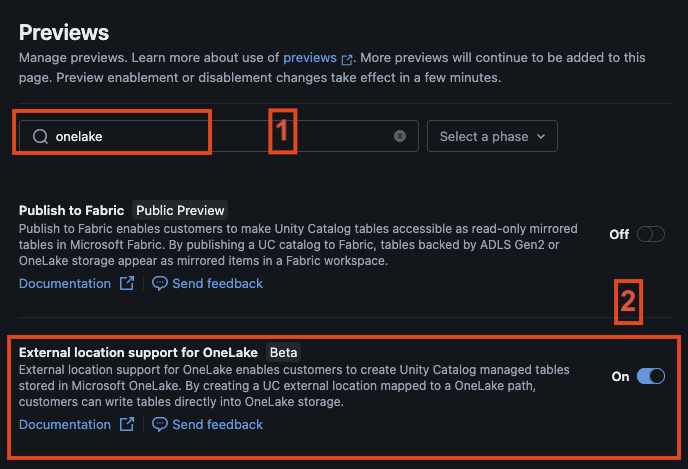The image size is (688, 469).
Task: Click the phase dropdown chevron arrow
Action: pyautogui.click(x=541, y=136)
